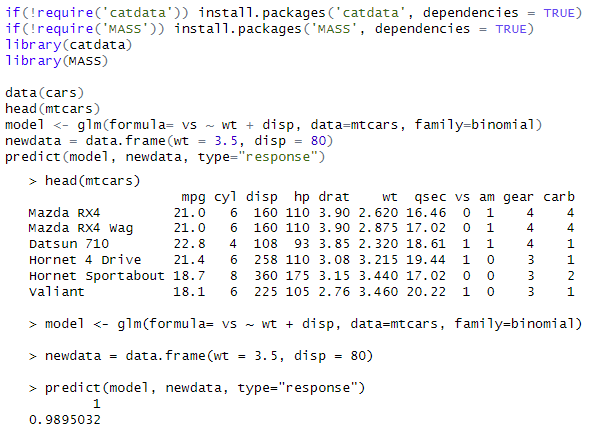The width and height of the screenshot is (602, 432).
Task: Click the data(cars) line in script
Action: tap(45, 93)
